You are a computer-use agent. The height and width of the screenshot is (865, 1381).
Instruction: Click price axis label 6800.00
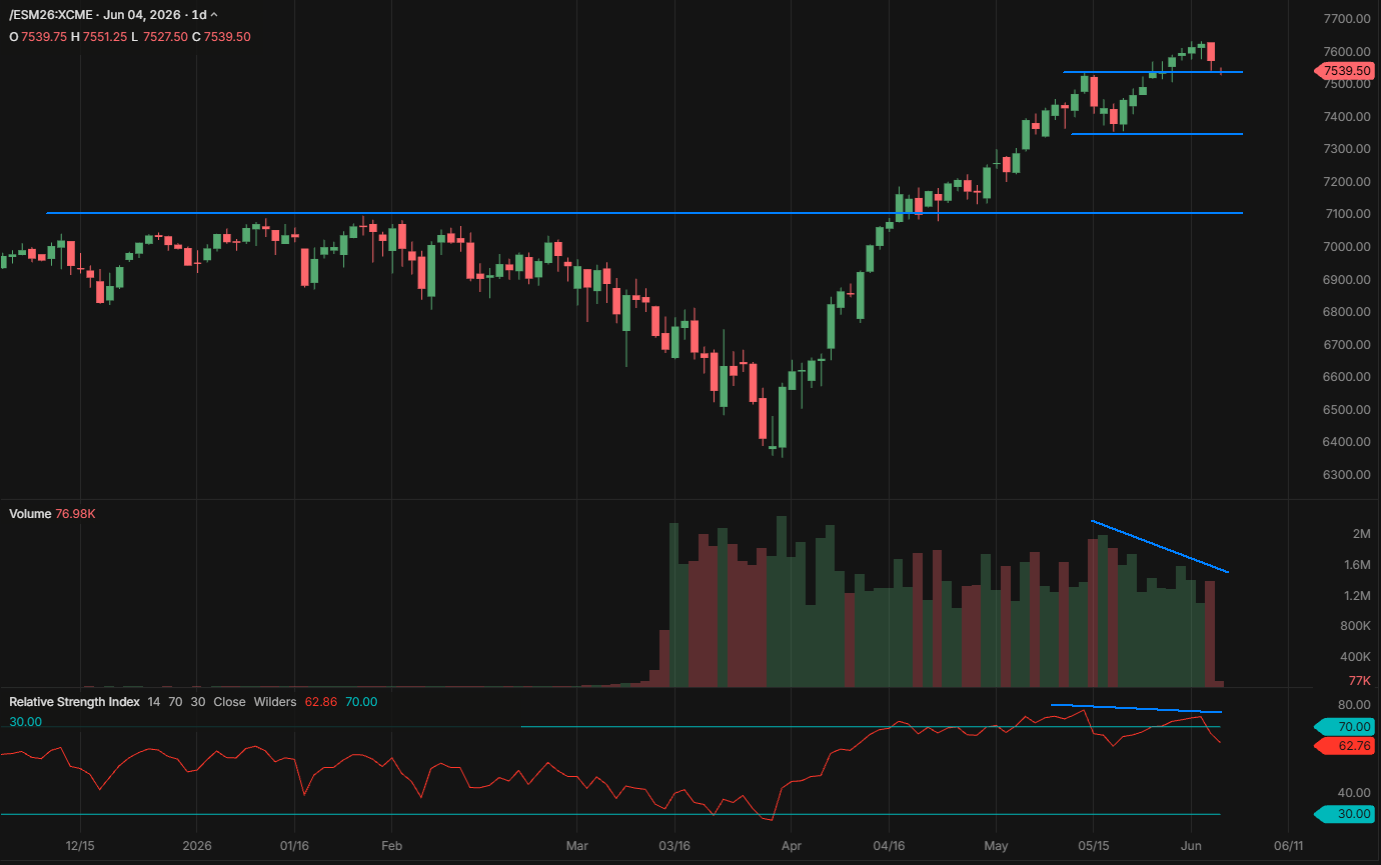tap(1346, 312)
